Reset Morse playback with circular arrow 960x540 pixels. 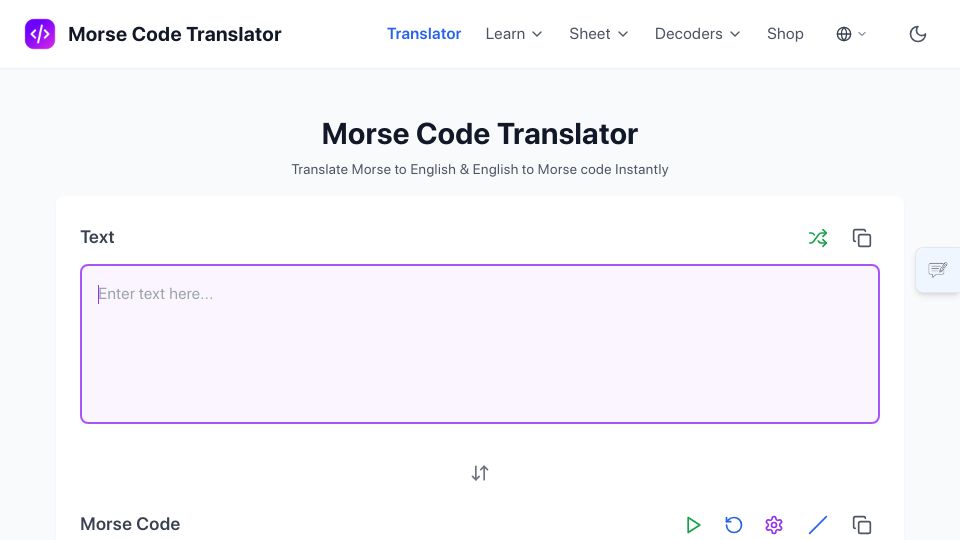coord(733,525)
